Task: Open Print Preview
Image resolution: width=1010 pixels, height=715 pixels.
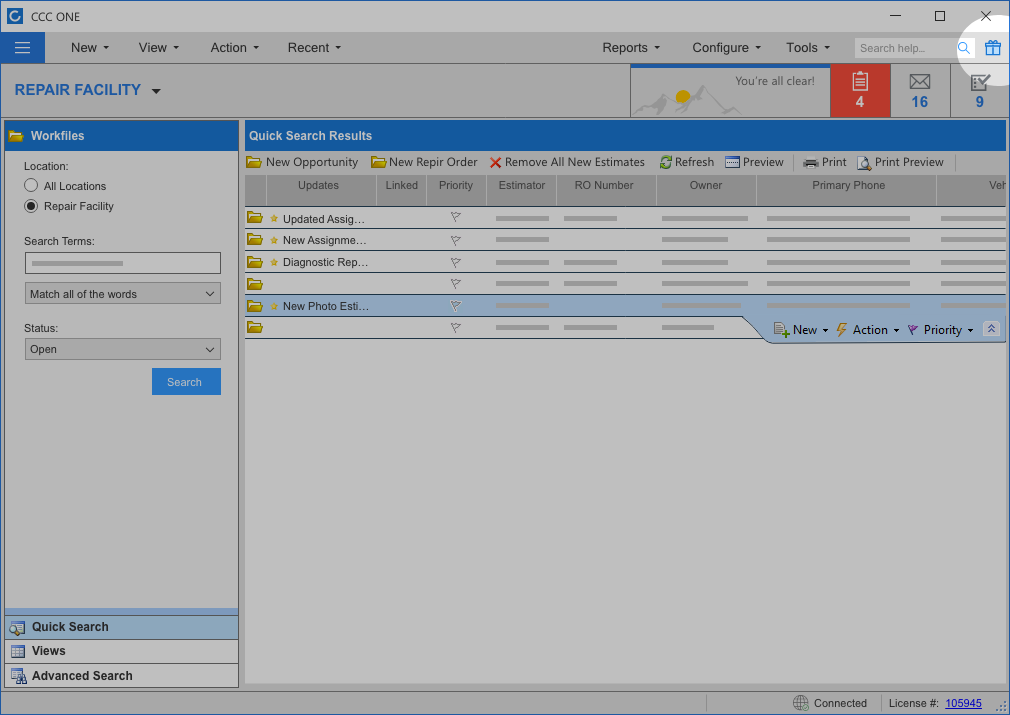Action: [900, 162]
